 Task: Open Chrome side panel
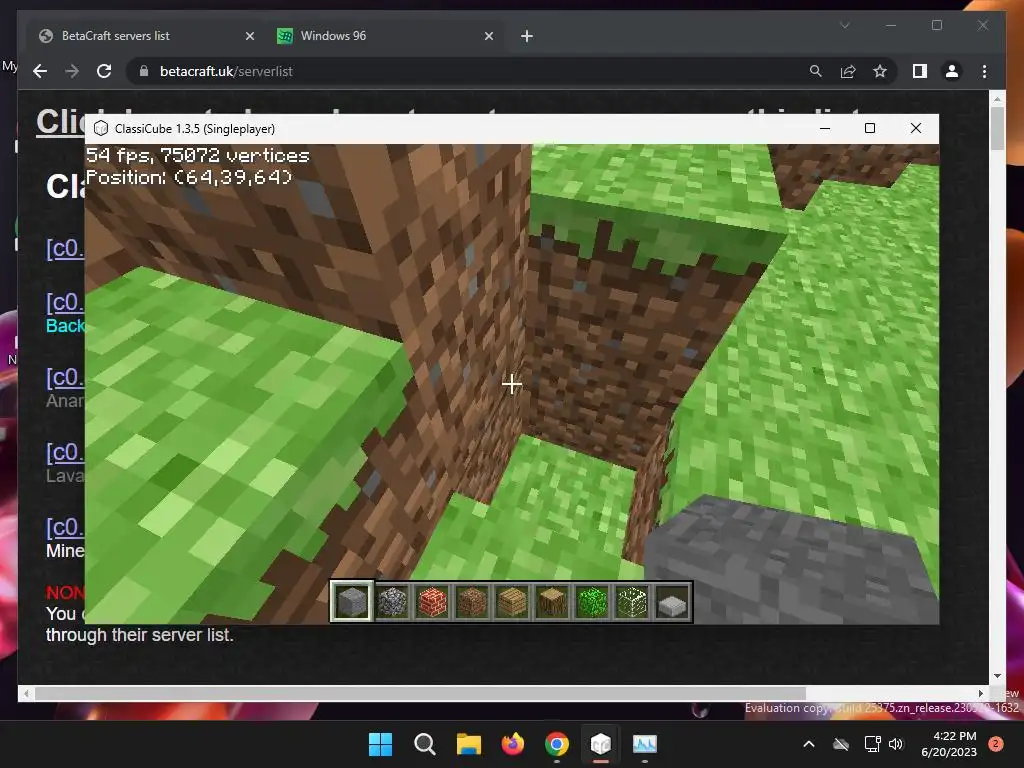point(920,71)
